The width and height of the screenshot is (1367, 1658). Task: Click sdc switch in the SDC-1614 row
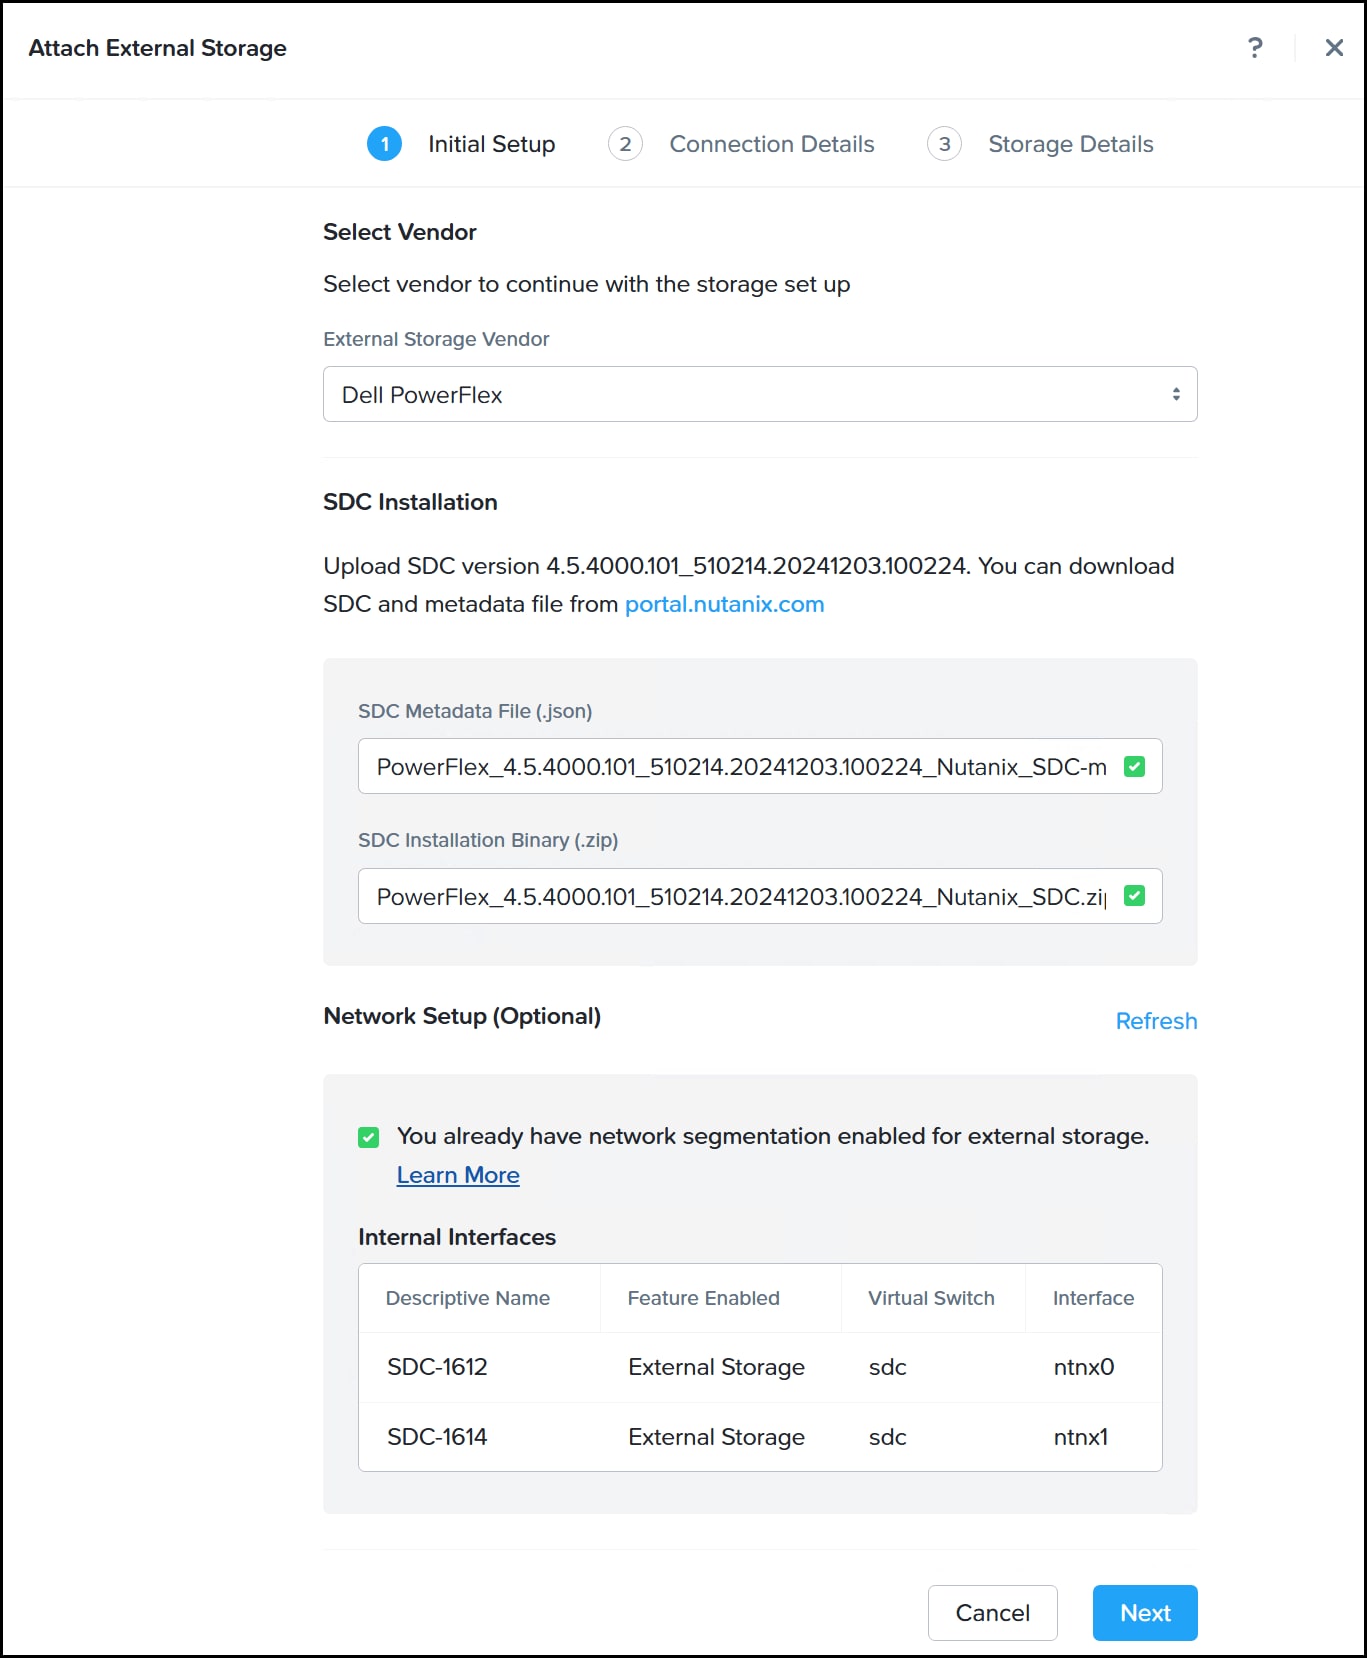pyautogui.click(x=887, y=1437)
